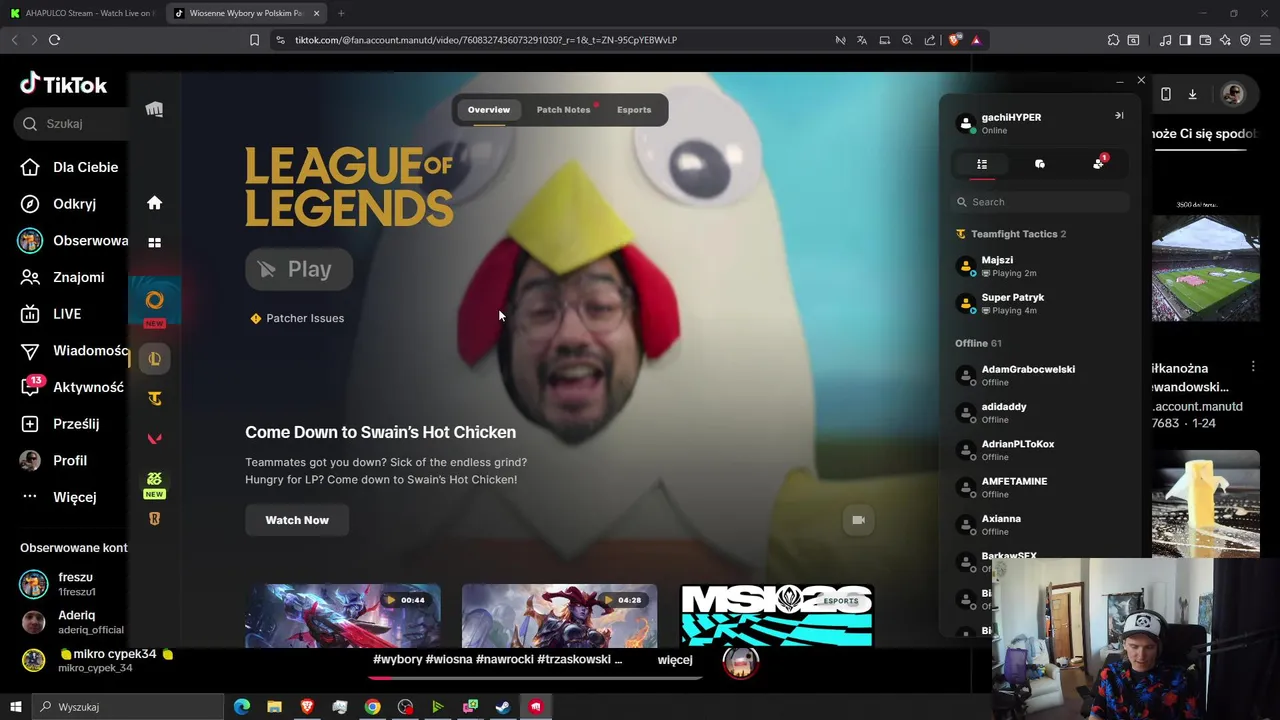Select the League of Legends game icon
The height and width of the screenshot is (720, 1280).
click(x=154, y=359)
